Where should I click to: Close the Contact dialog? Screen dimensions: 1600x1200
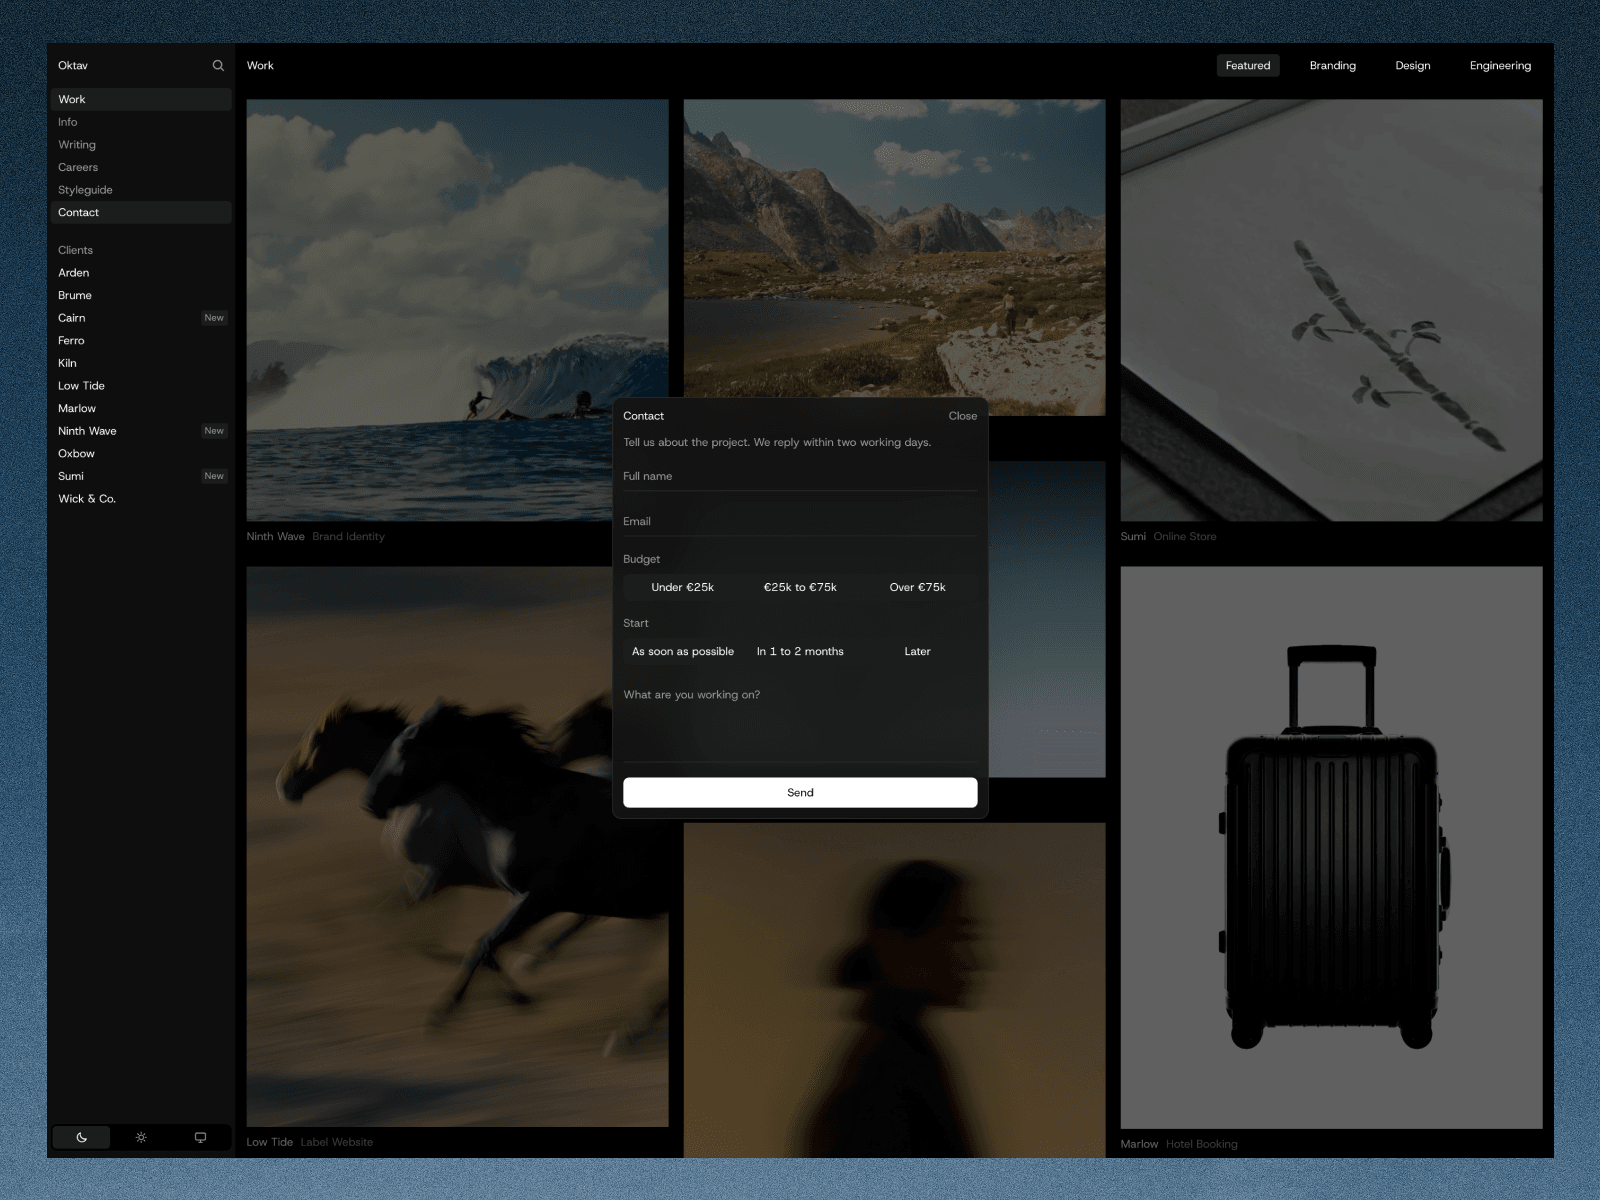click(962, 416)
